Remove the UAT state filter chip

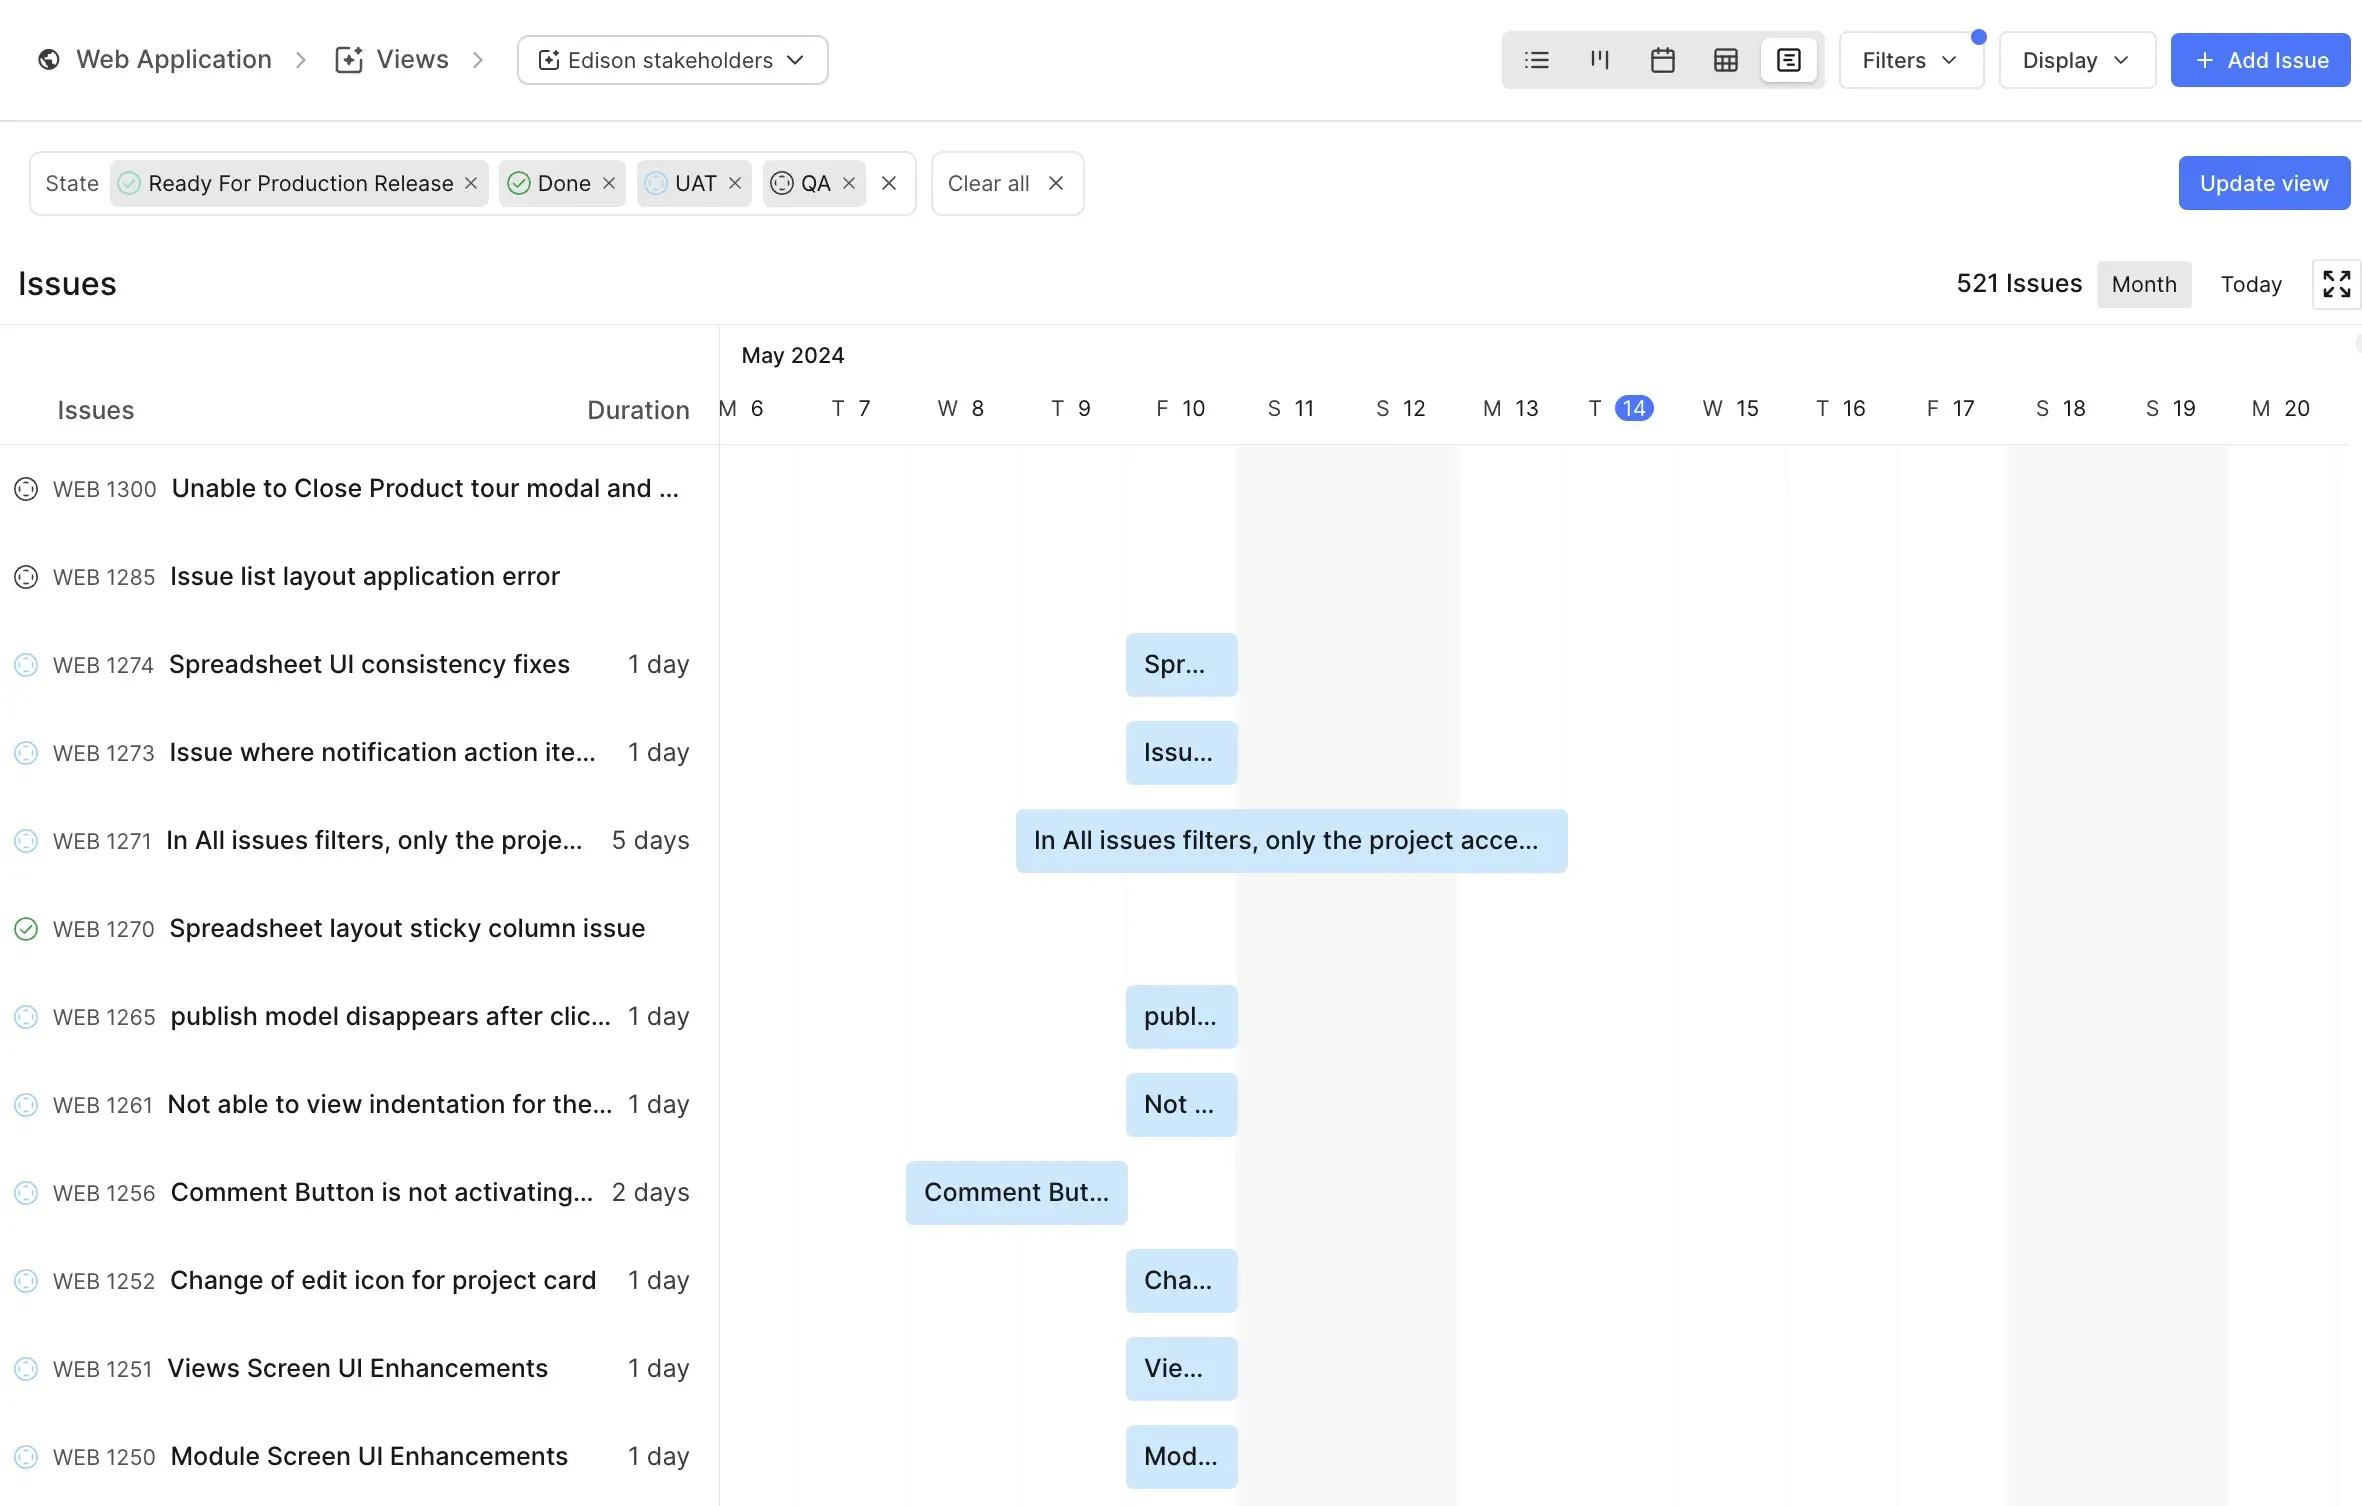pos(735,183)
